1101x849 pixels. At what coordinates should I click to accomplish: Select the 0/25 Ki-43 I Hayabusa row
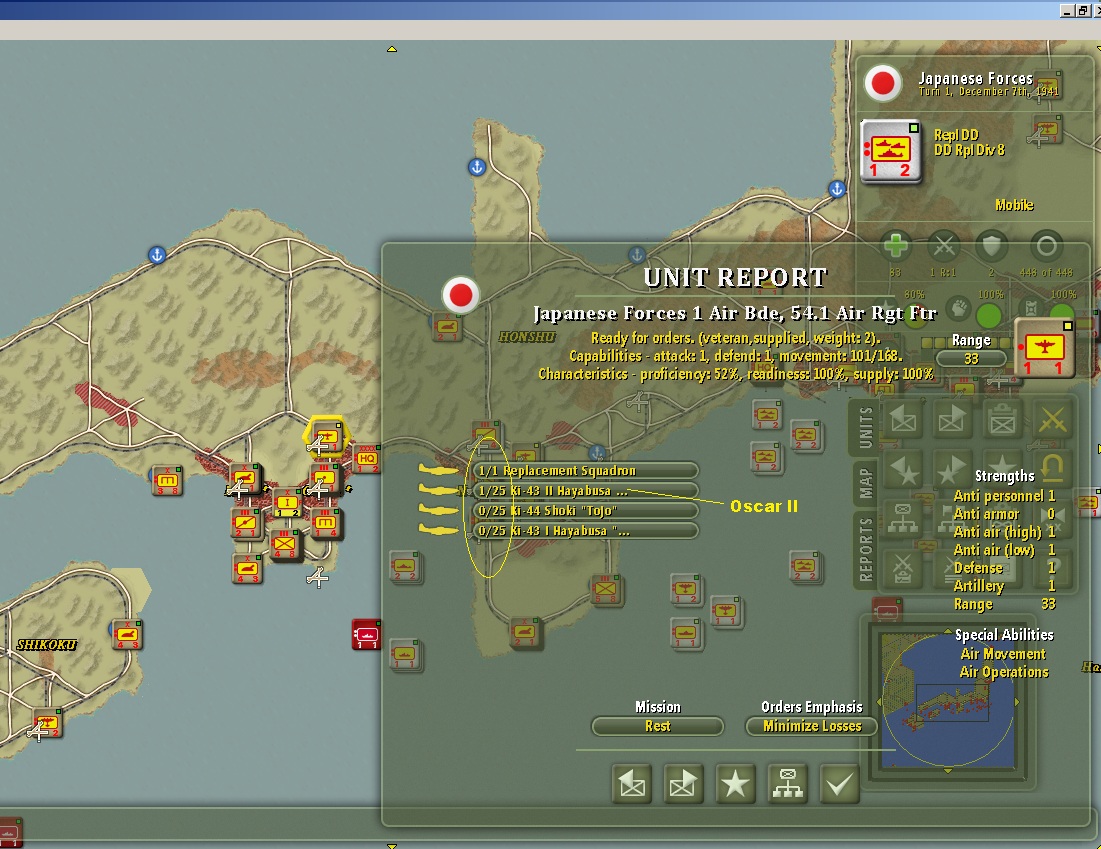coord(586,531)
